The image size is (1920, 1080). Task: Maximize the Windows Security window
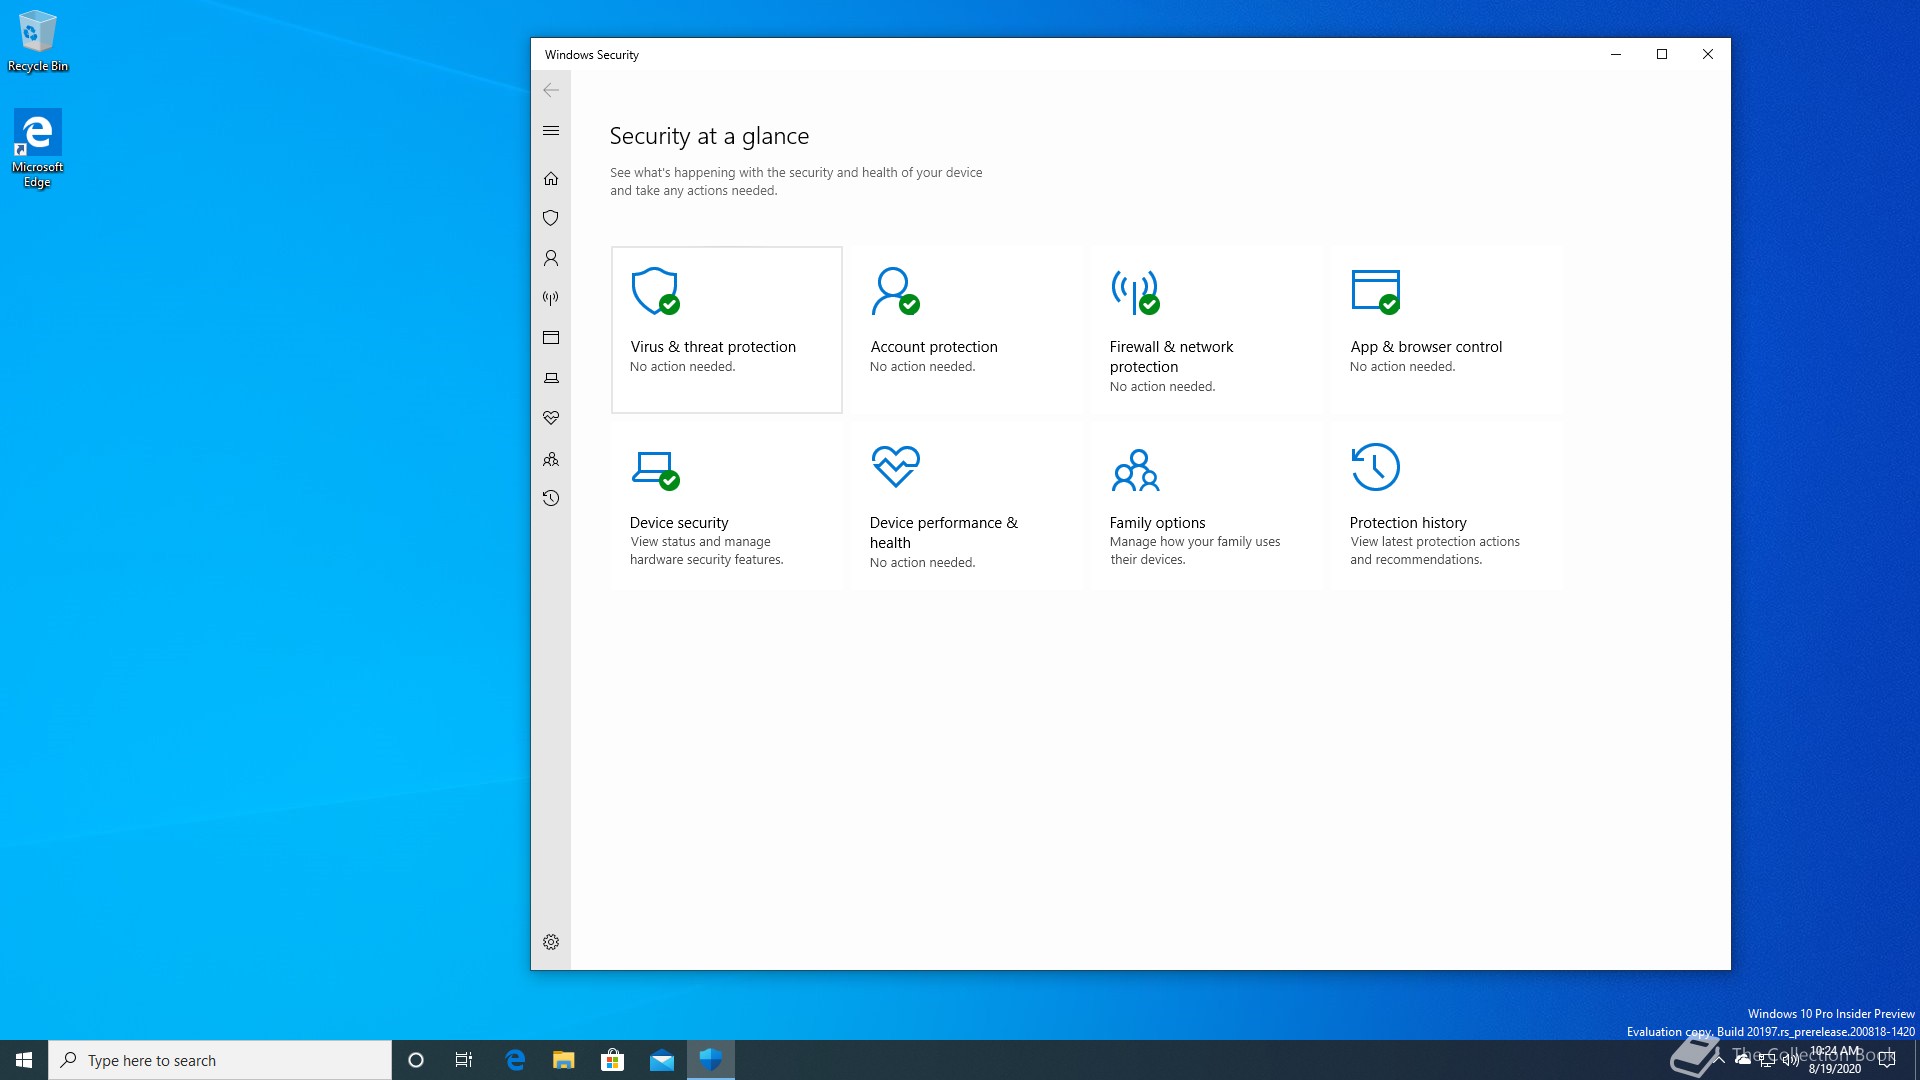(1662, 54)
